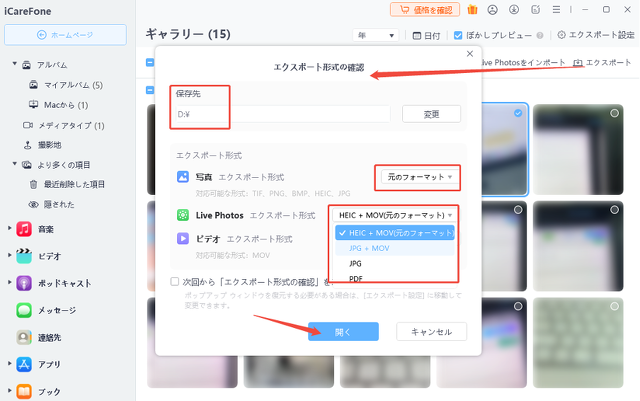Image resolution: width=640 pixels, height=401 pixels.
Task: Open the Podcast section icon
Action: (x=24, y=283)
